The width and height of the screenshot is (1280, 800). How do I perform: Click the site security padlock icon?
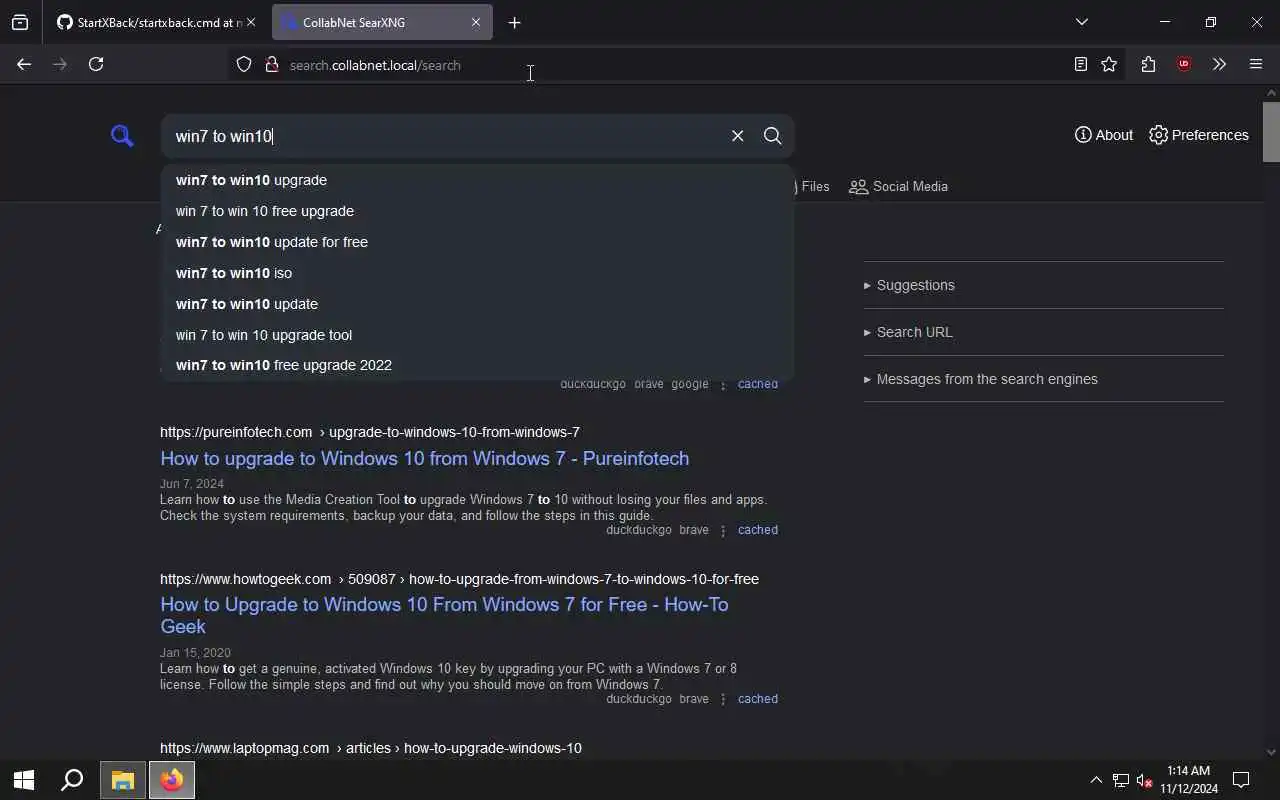click(x=271, y=64)
